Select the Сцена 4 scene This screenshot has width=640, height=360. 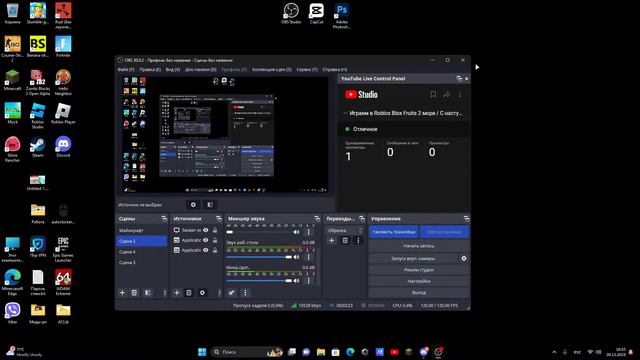142,252
